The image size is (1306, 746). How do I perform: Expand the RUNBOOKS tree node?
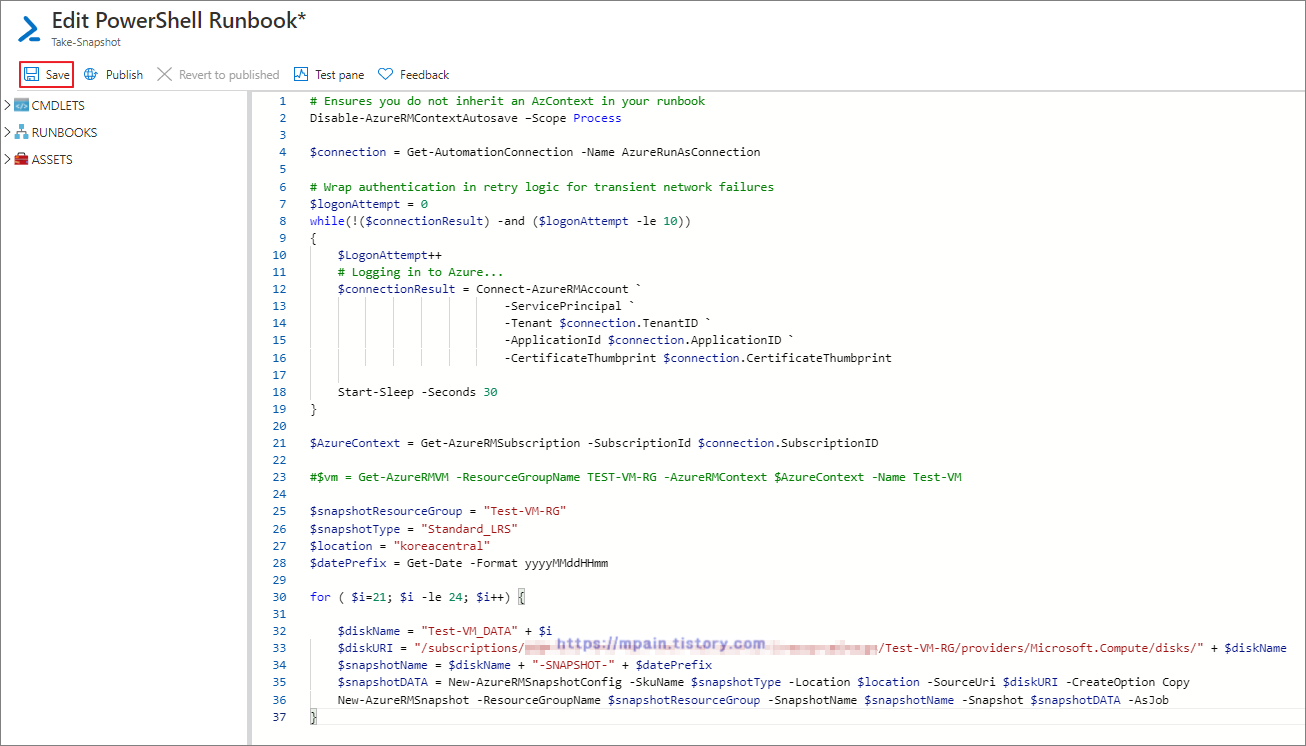click(8, 132)
